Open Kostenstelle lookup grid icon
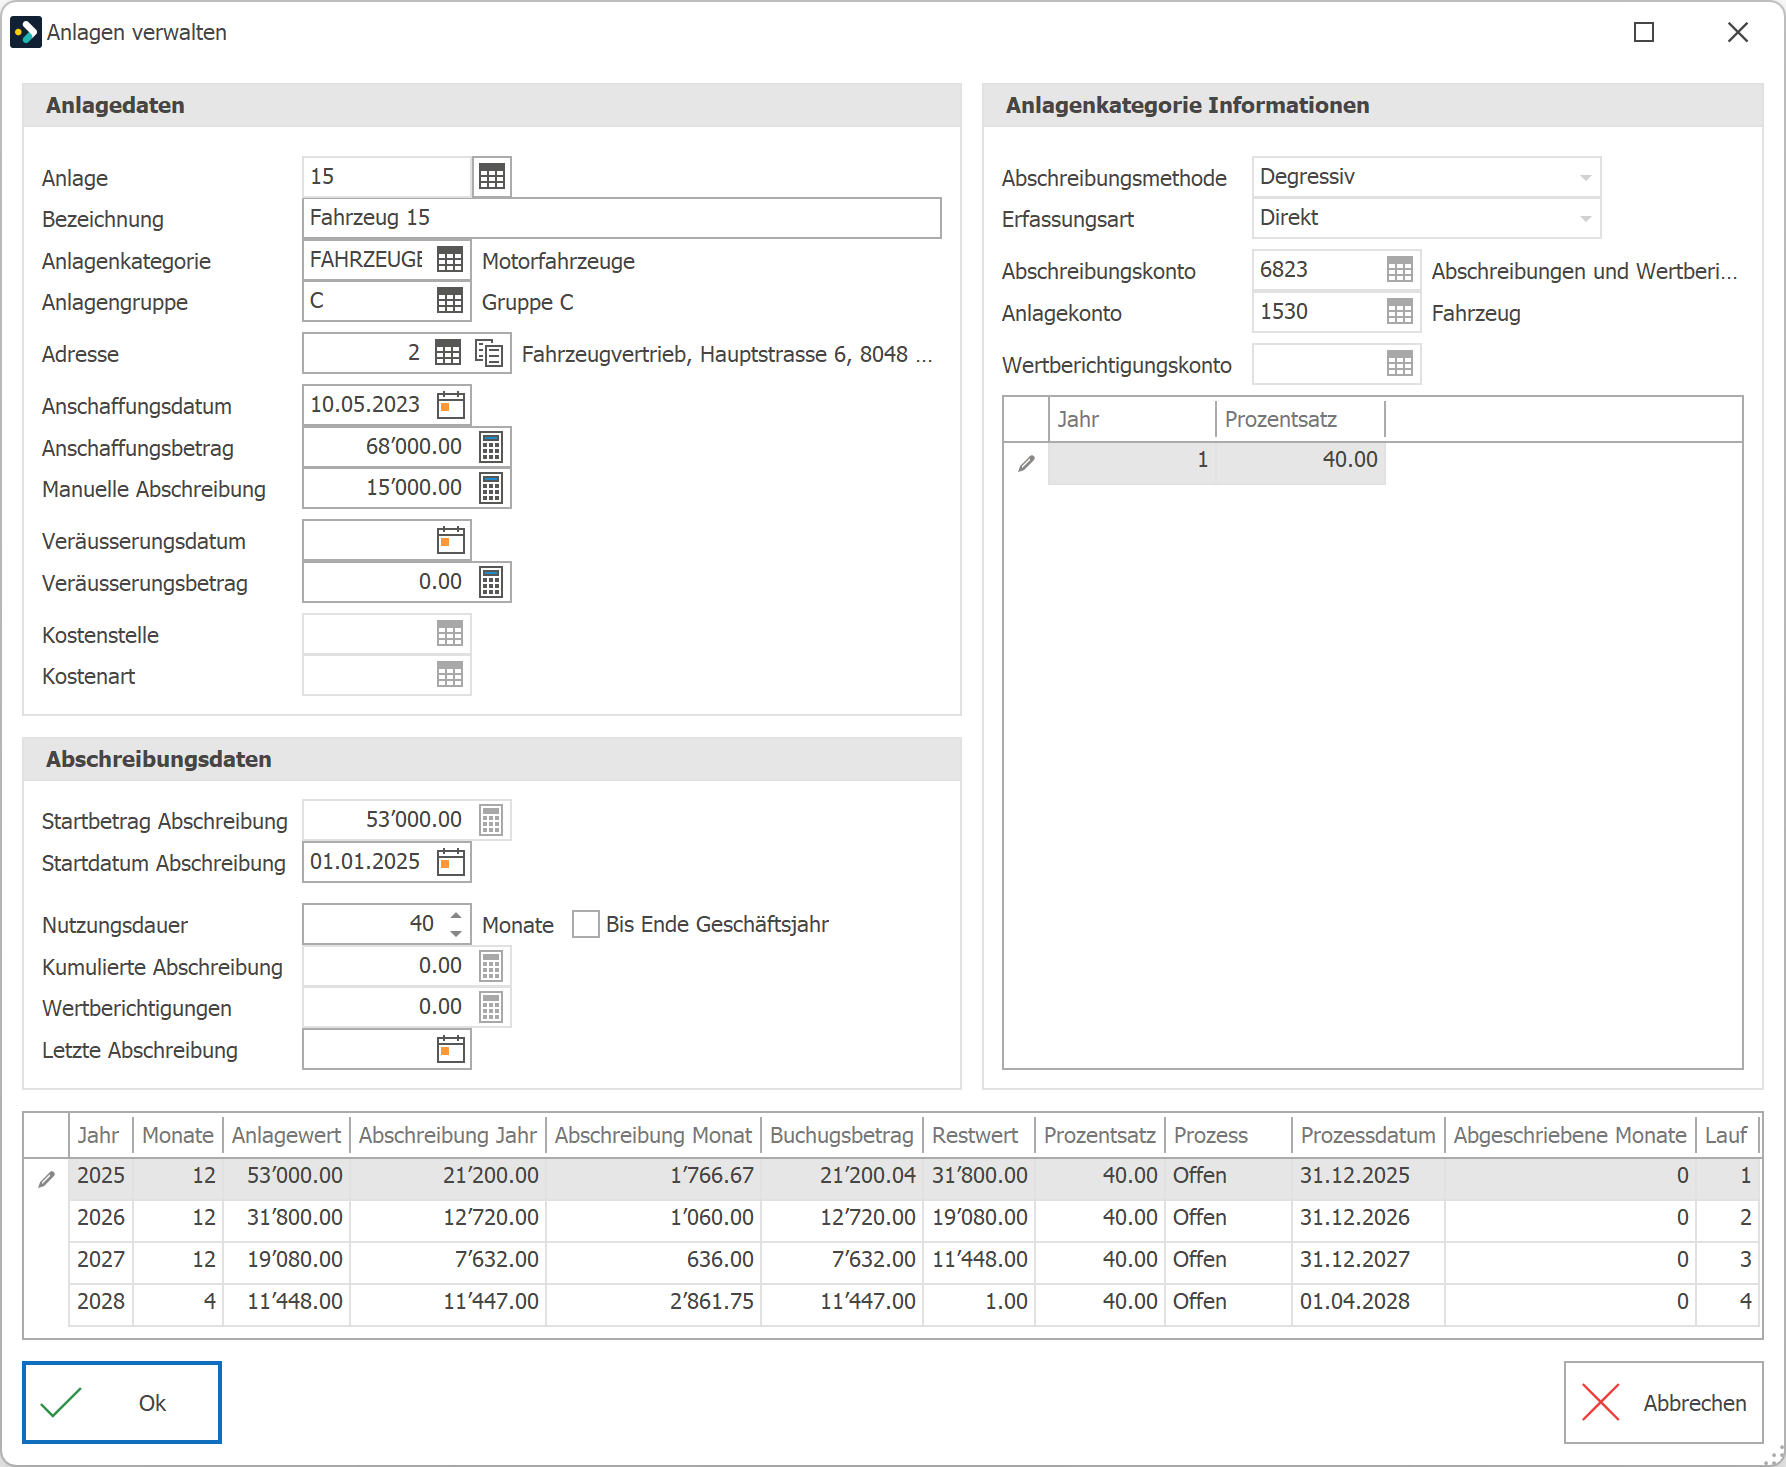Screen dimensions: 1786x1467 pos(450,634)
